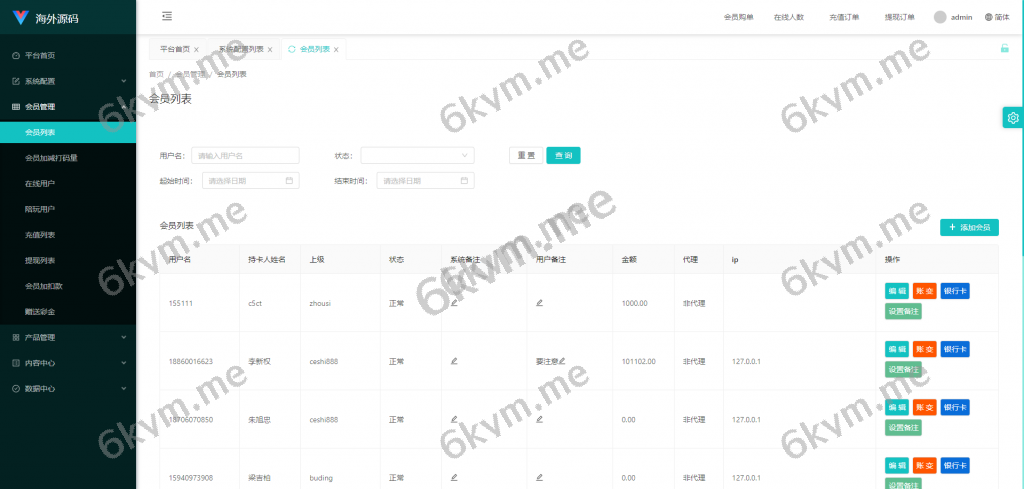Viewport: 1024px width, 489px height.
Task: Open the 状态 dropdown
Action: click(x=417, y=155)
